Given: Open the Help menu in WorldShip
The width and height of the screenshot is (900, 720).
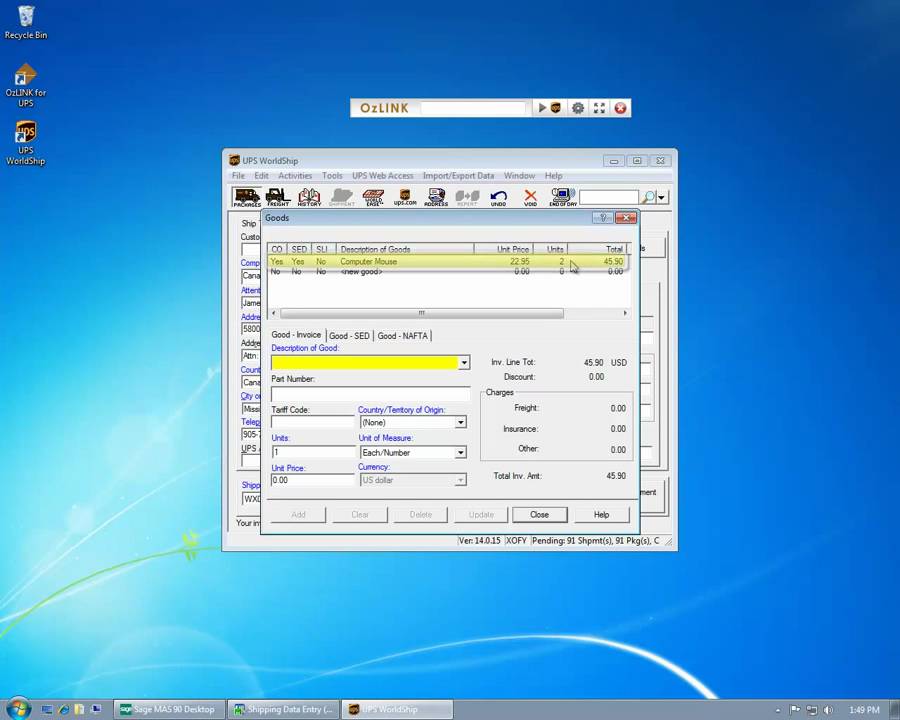Looking at the screenshot, I should pyautogui.click(x=553, y=176).
